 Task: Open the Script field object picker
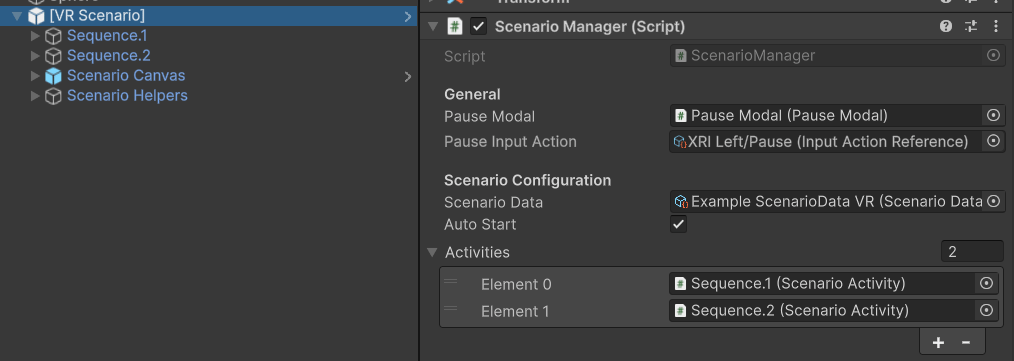[994, 56]
